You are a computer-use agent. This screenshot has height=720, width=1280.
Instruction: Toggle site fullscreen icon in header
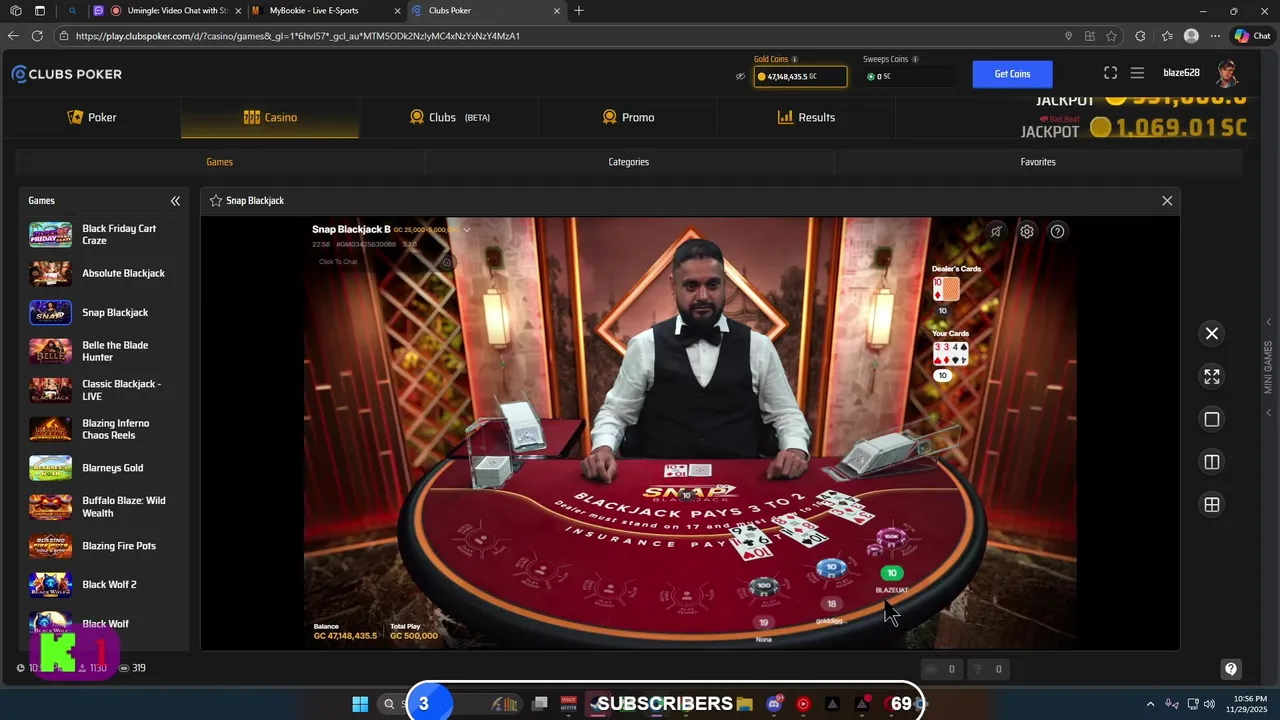(x=1110, y=73)
